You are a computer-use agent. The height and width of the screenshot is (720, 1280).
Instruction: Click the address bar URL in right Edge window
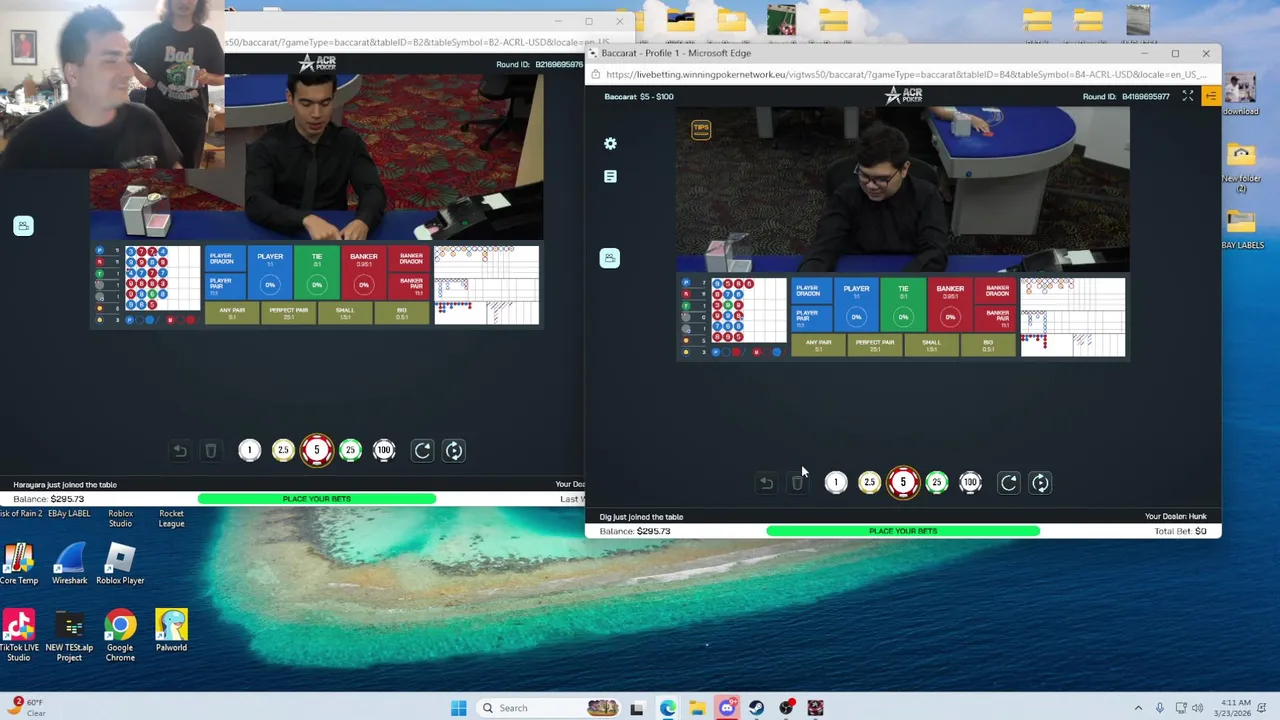[906, 75]
